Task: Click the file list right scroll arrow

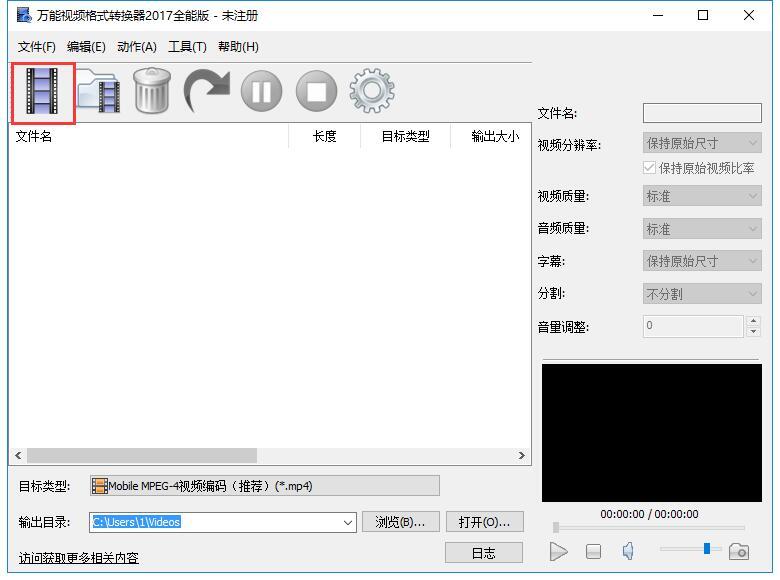Action: (x=521, y=455)
